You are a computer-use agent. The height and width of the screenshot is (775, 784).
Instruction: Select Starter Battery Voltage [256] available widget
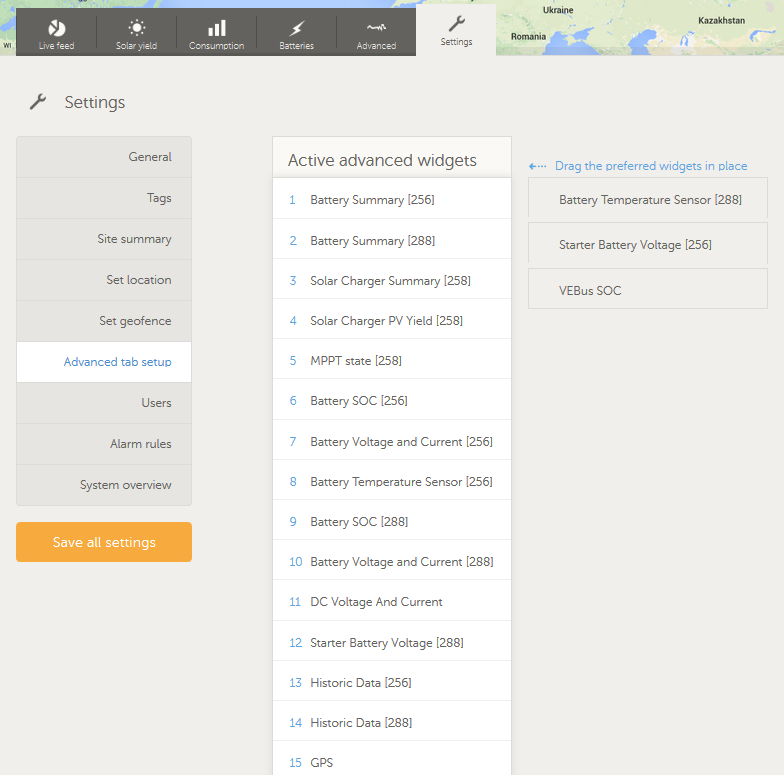(x=647, y=245)
